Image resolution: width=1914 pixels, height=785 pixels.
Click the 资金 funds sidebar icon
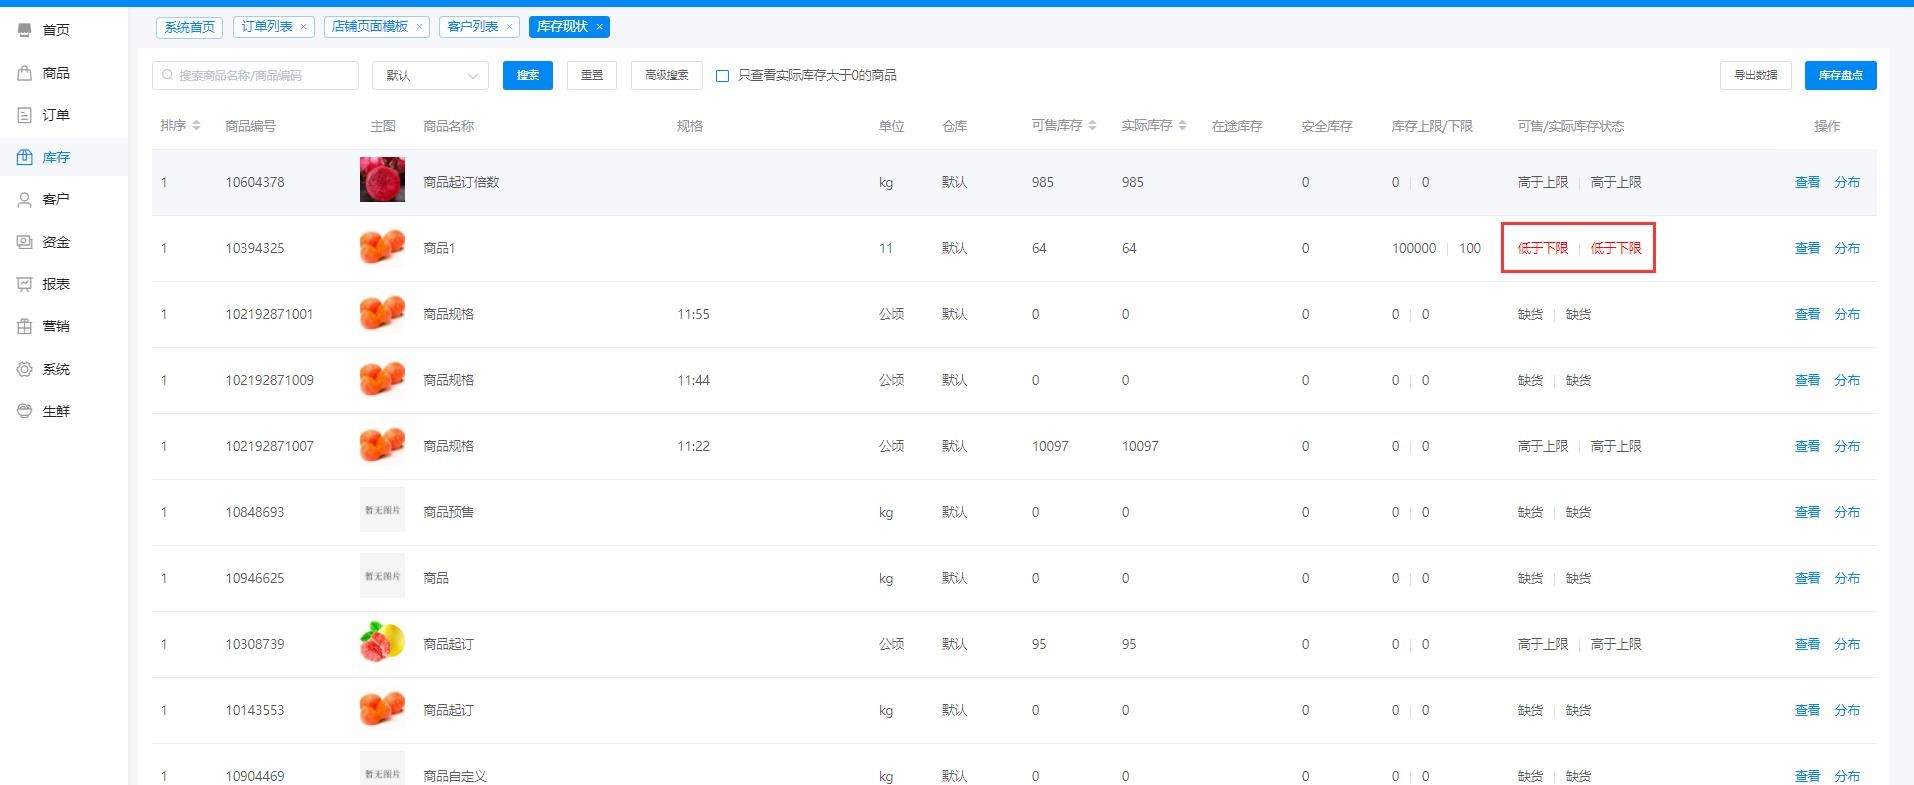tap(25, 242)
